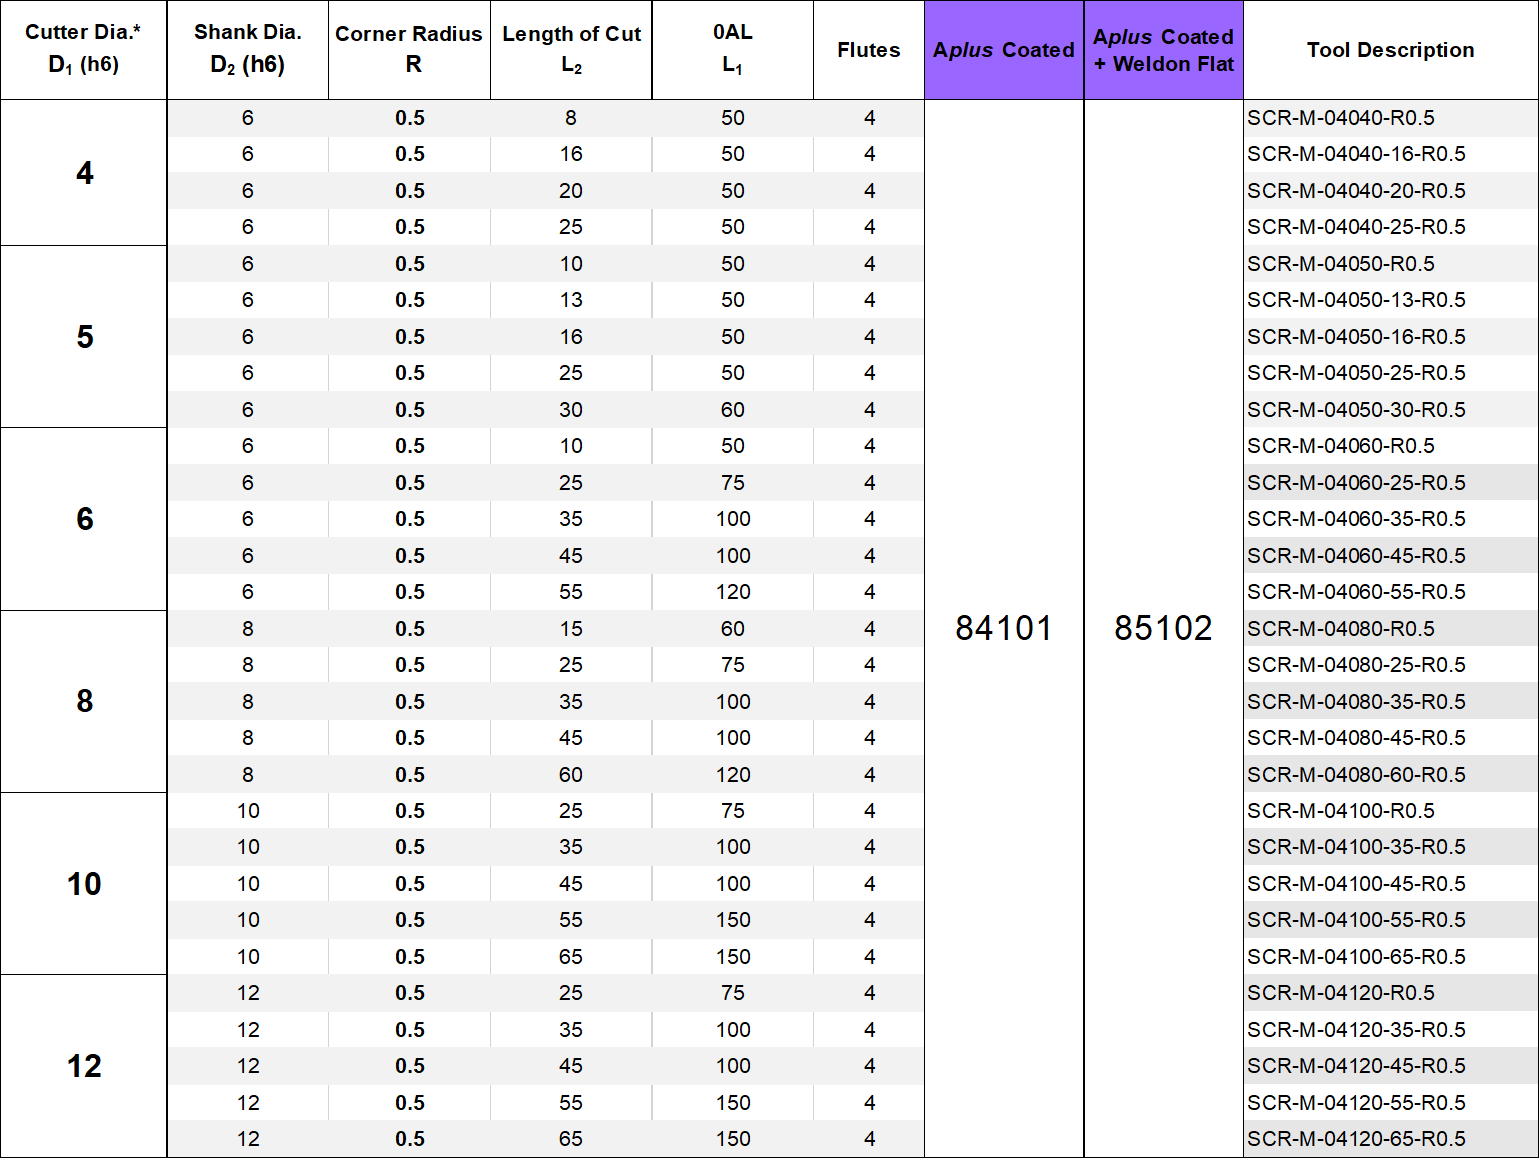Image resolution: width=1540 pixels, height=1159 pixels.
Task: Select the bold cutter diameter 8 cell
Action: tap(85, 701)
